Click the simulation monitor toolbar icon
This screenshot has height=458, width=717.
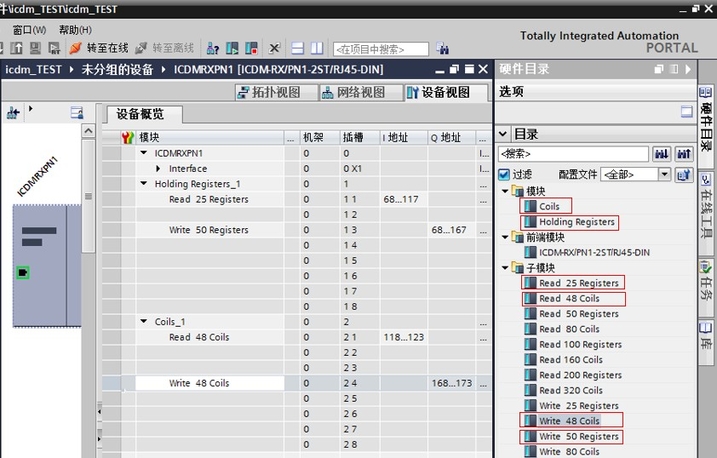coord(36,48)
